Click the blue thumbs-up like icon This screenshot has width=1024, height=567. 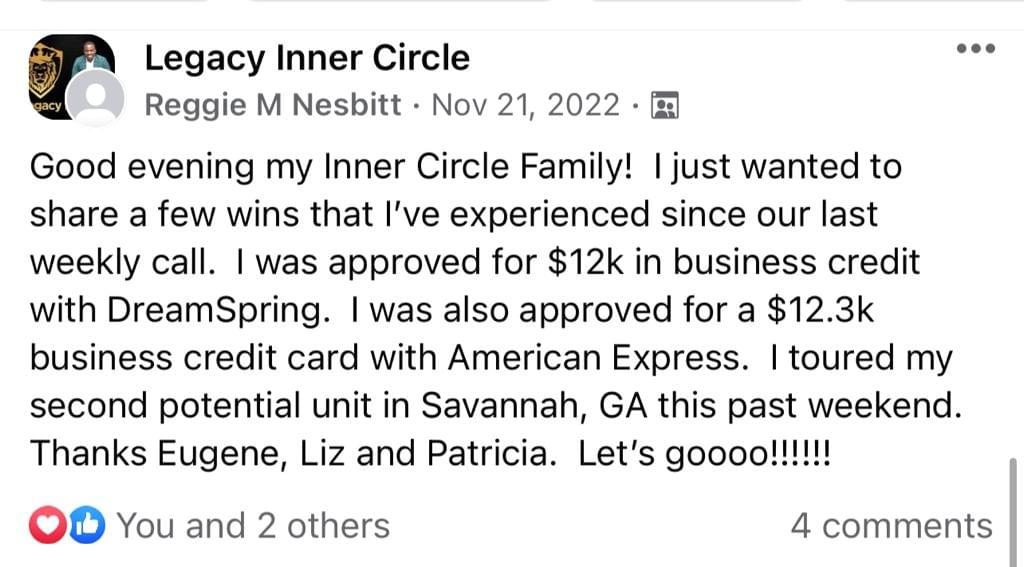pos(87,525)
